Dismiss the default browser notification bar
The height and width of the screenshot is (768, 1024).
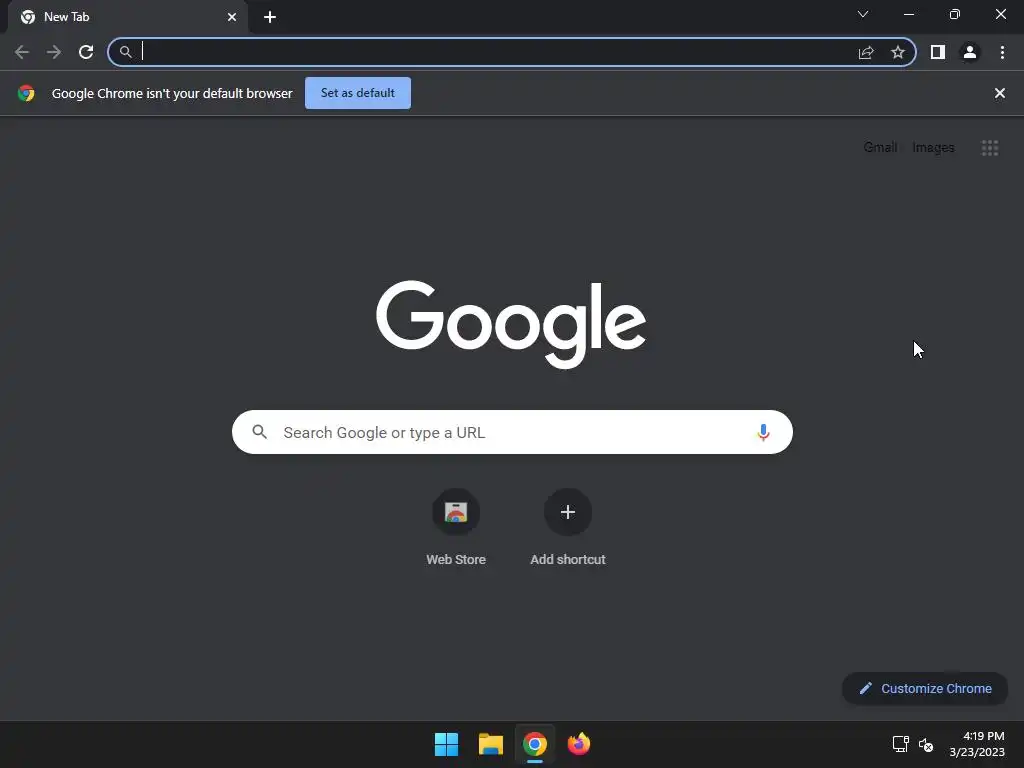[x=1000, y=93]
